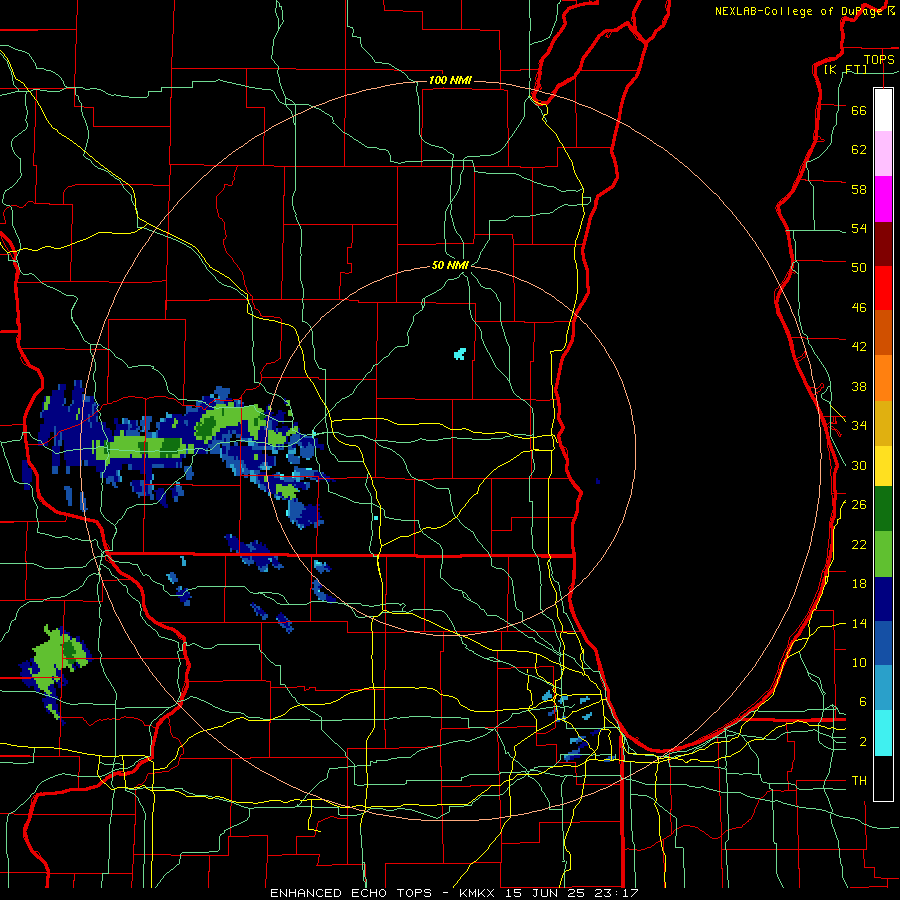Click the dark green legend swatch
Viewport: 900px width, 900px height.
click(x=883, y=509)
